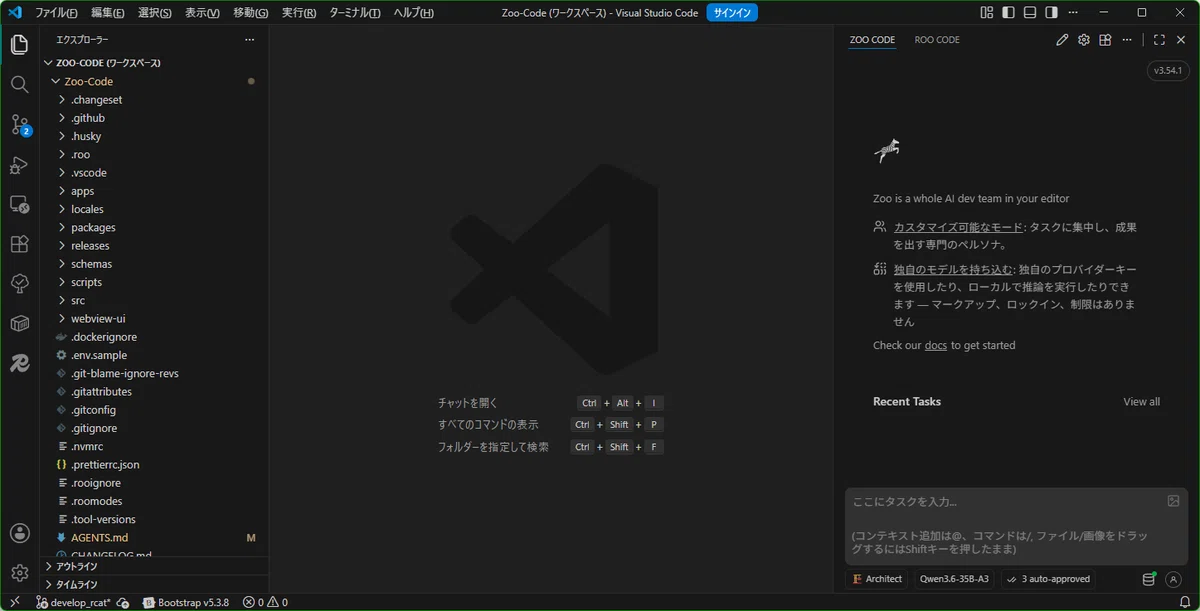Open the account circle icon below task input
1200x611 pixels.
coord(1174,579)
